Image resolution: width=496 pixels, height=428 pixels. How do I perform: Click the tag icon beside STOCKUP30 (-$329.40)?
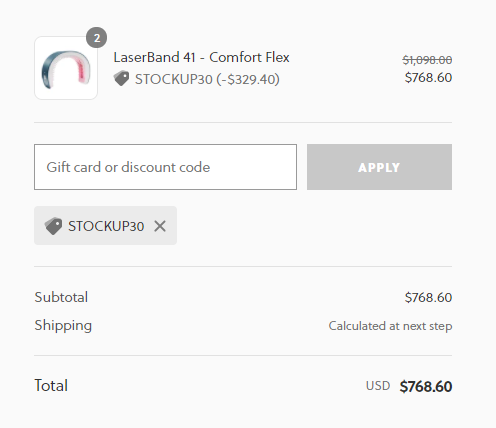pos(121,79)
